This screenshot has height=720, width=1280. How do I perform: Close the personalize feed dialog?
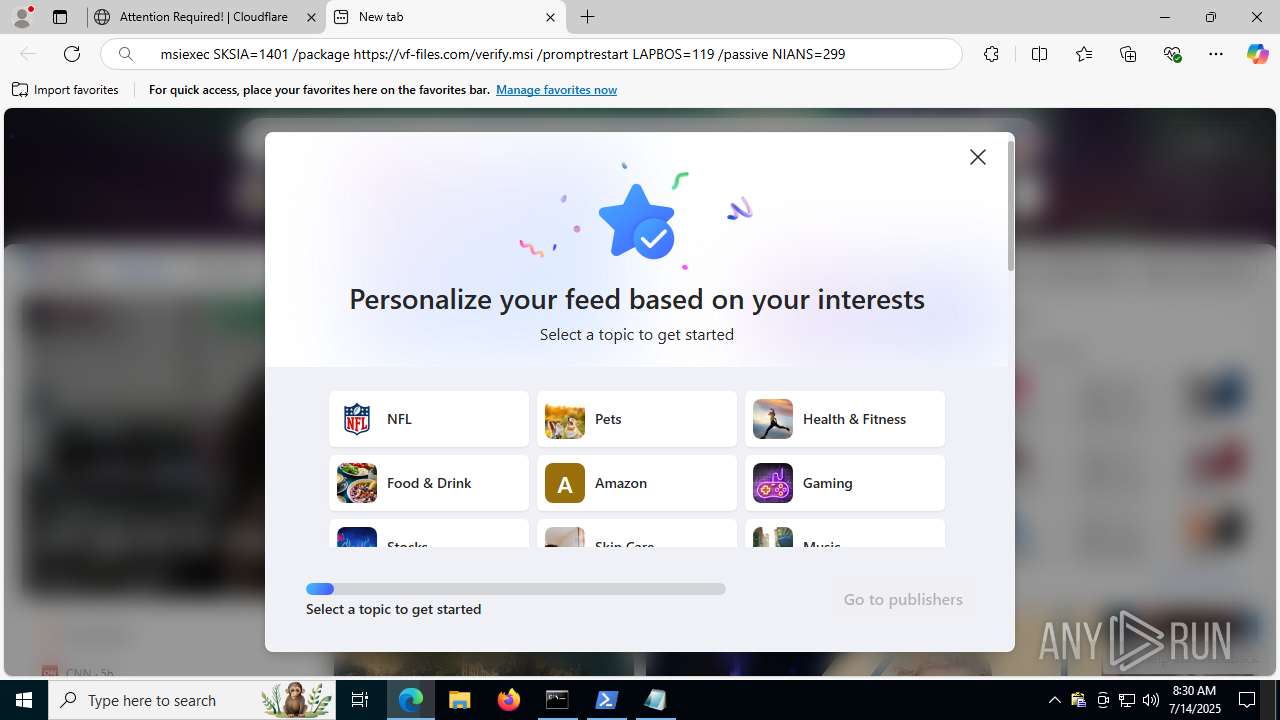coord(978,157)
